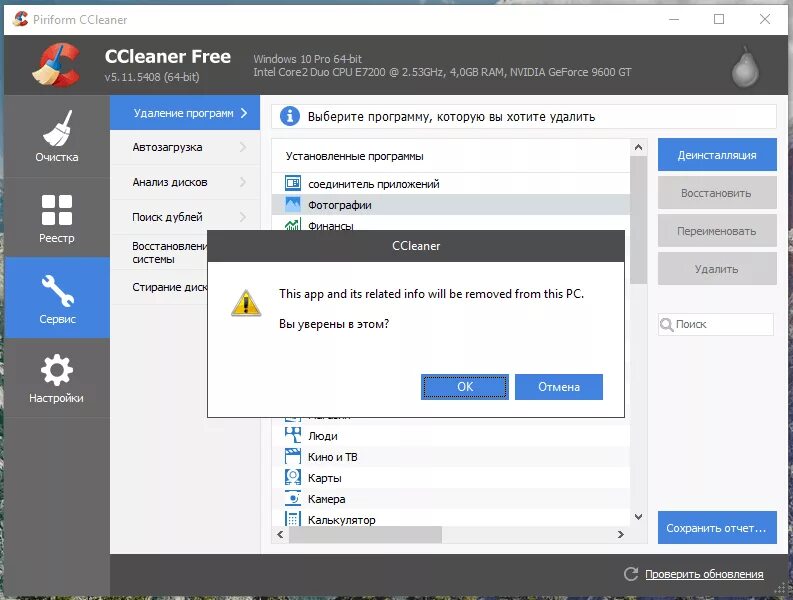The image size is (793, 600).
Task: Select the Сервис tools section
Action: coord(57,298)
